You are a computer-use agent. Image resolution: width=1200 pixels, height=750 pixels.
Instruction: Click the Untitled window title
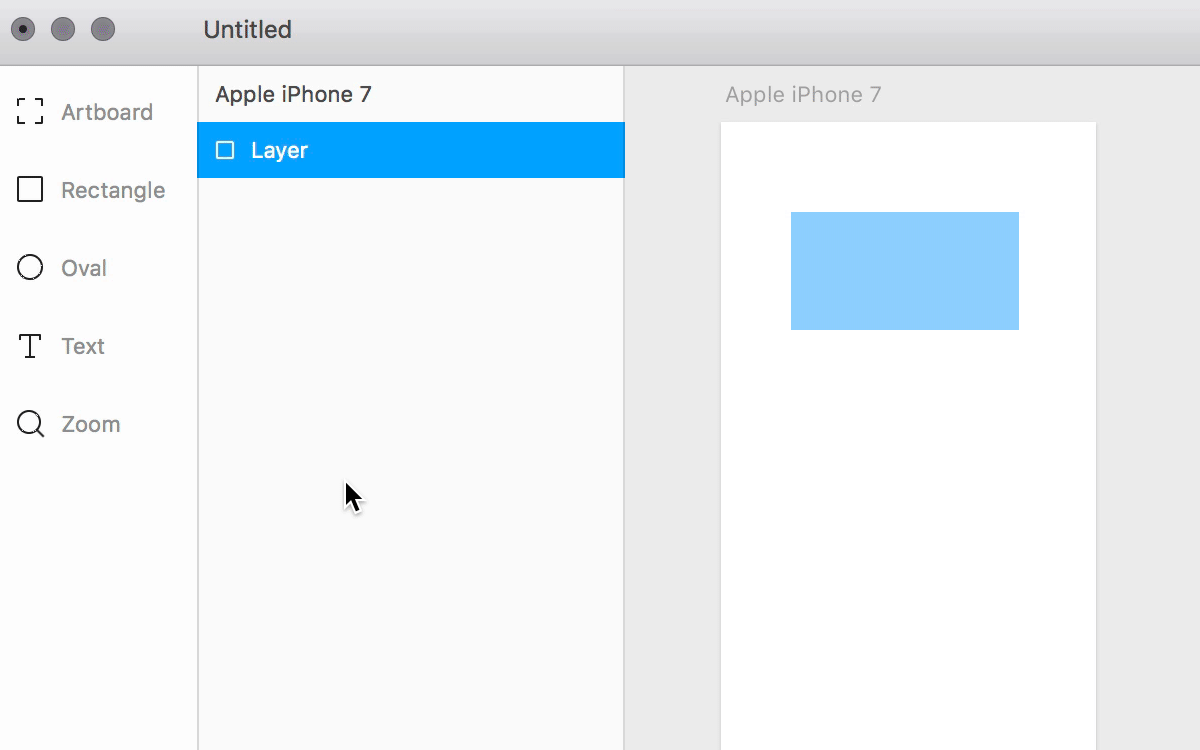(x=248, y=30)
